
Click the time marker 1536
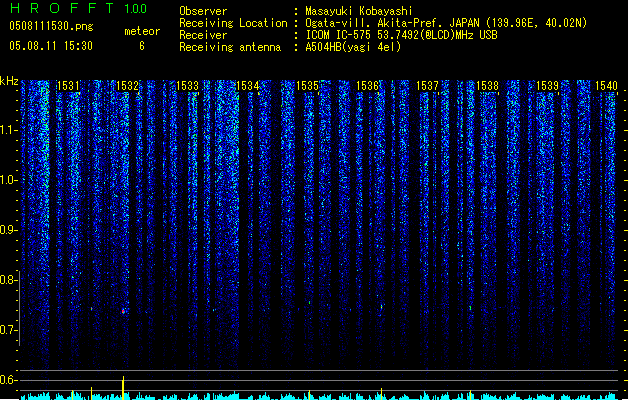367,86
